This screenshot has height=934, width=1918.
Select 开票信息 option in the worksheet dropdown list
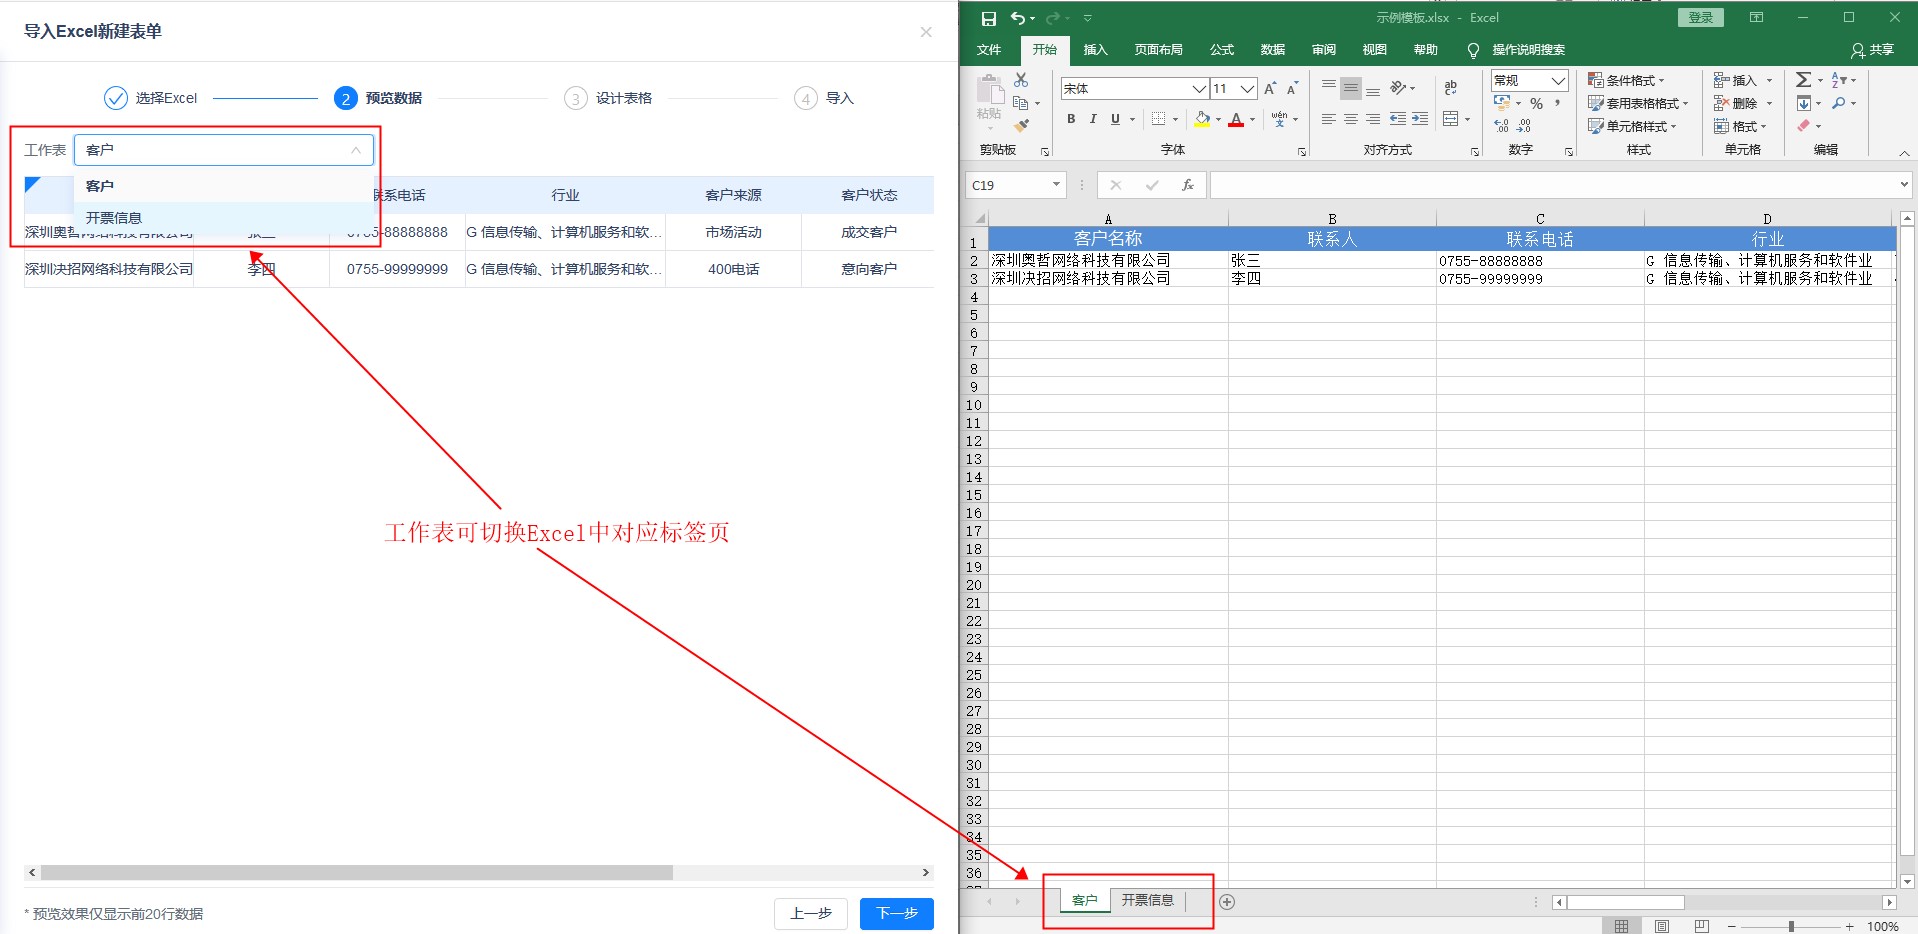pyautogui.click(x=224, y=218)
